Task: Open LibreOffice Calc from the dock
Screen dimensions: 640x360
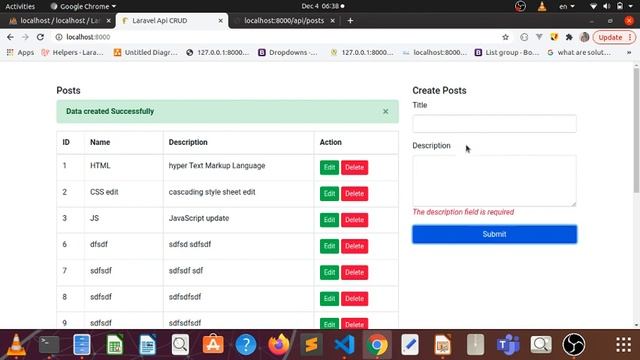Action: (115, 345)
